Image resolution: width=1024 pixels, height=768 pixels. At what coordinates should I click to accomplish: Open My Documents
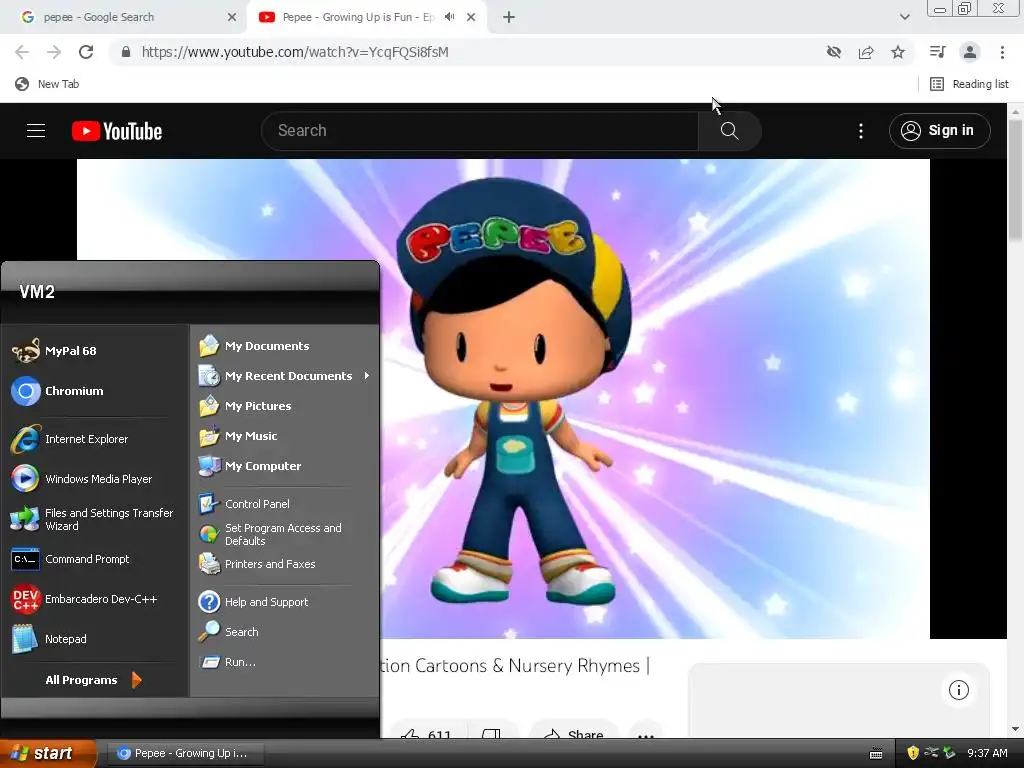click(285, 345)
